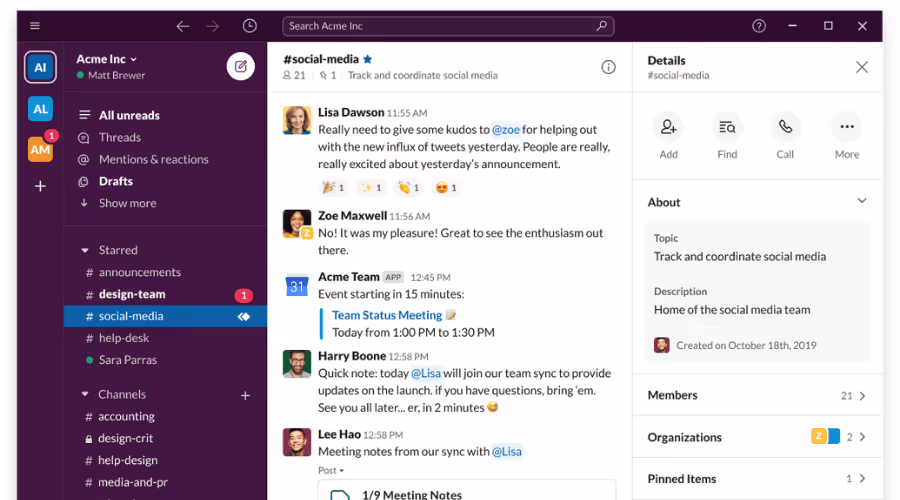Collapse the Channels section
Screen dimensions: 900x500
85,394
